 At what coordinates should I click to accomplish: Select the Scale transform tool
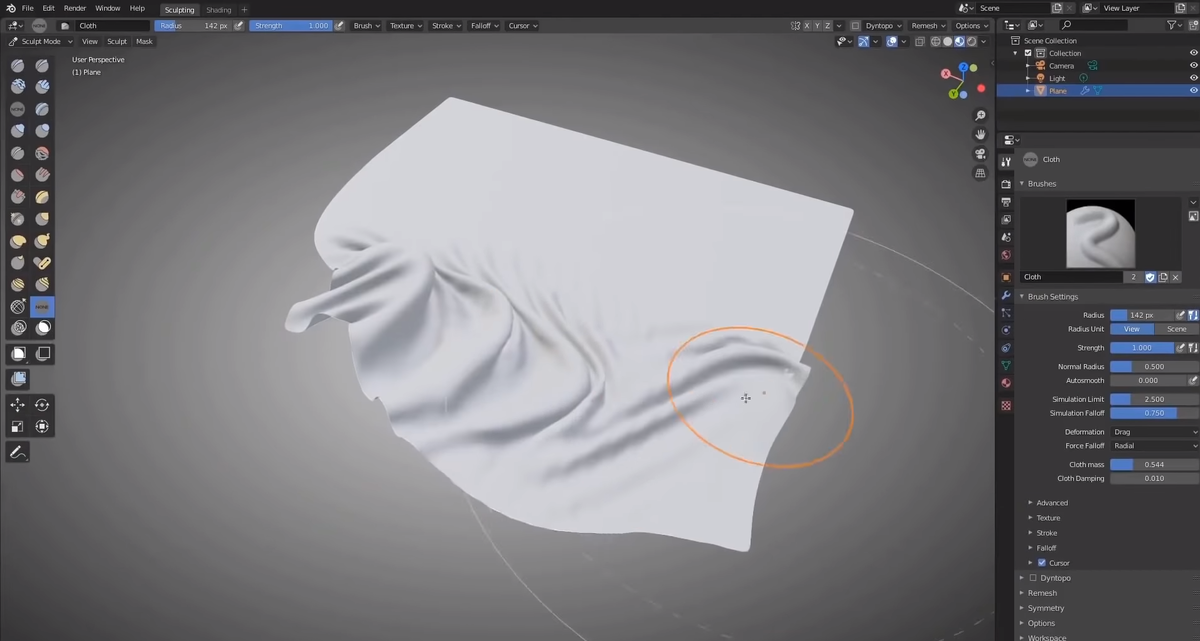point(18,427)
